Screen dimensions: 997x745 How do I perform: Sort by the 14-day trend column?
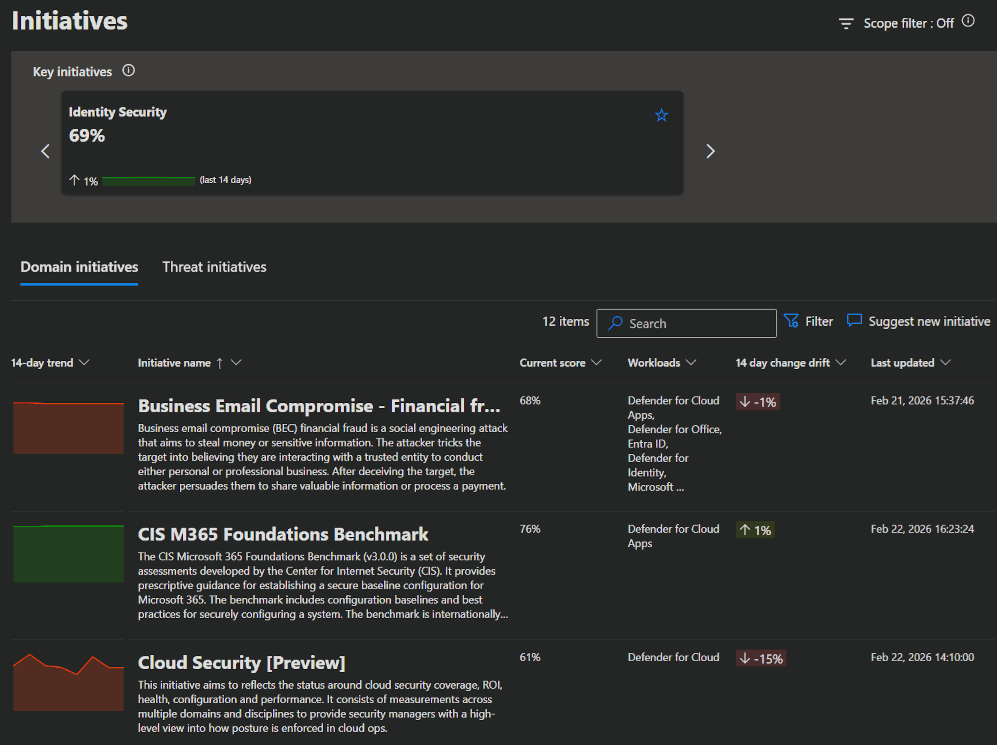(50, 363)
